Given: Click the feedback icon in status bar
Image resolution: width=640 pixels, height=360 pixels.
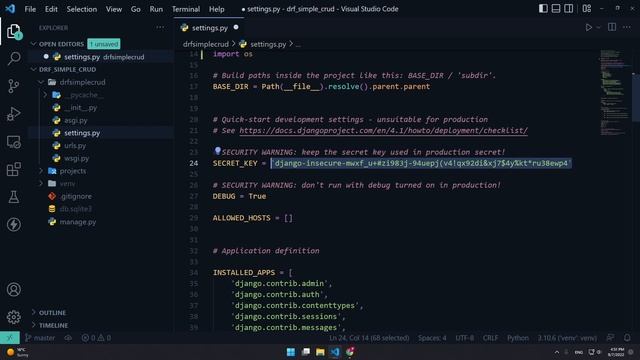Looking at the screenshot, I should pyautogui.click(x=610, y=338).
